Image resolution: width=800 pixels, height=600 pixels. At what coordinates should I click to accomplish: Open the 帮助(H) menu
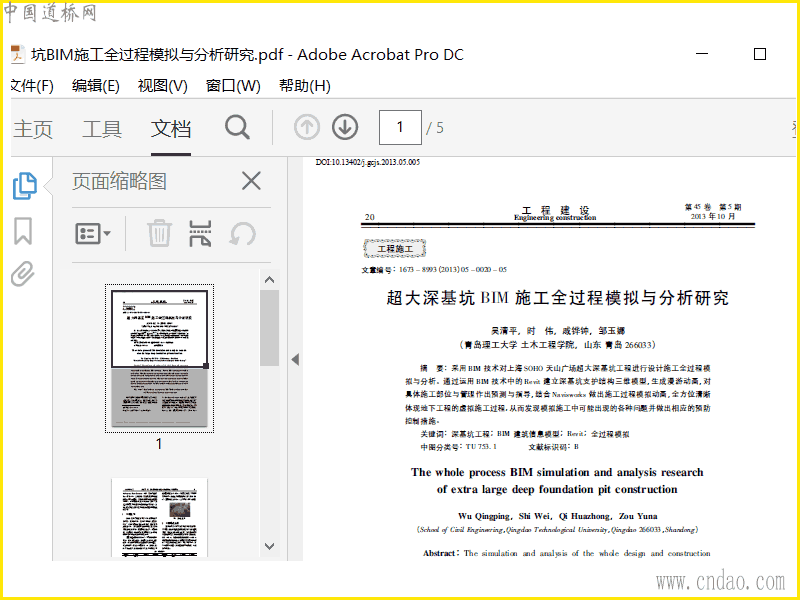pyautogui.click(x=305, y=86)
